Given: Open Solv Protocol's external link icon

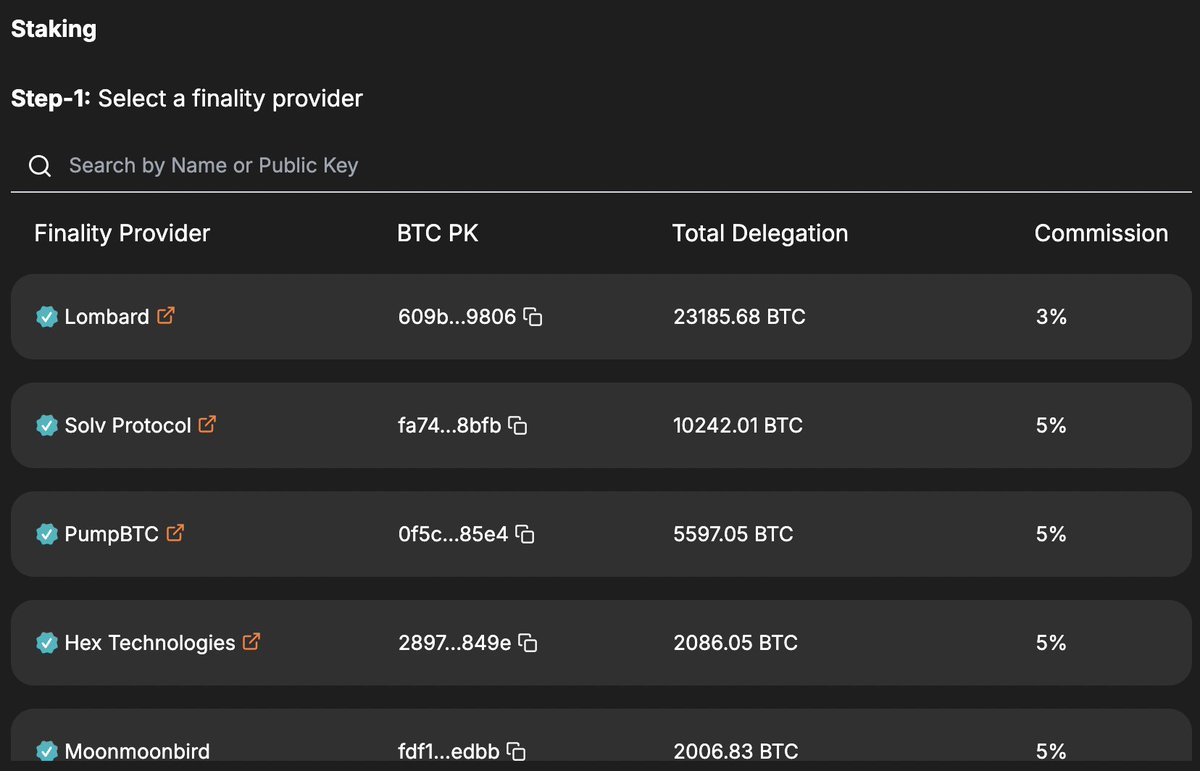Looking at the screenshot, I should pos(207,424).
